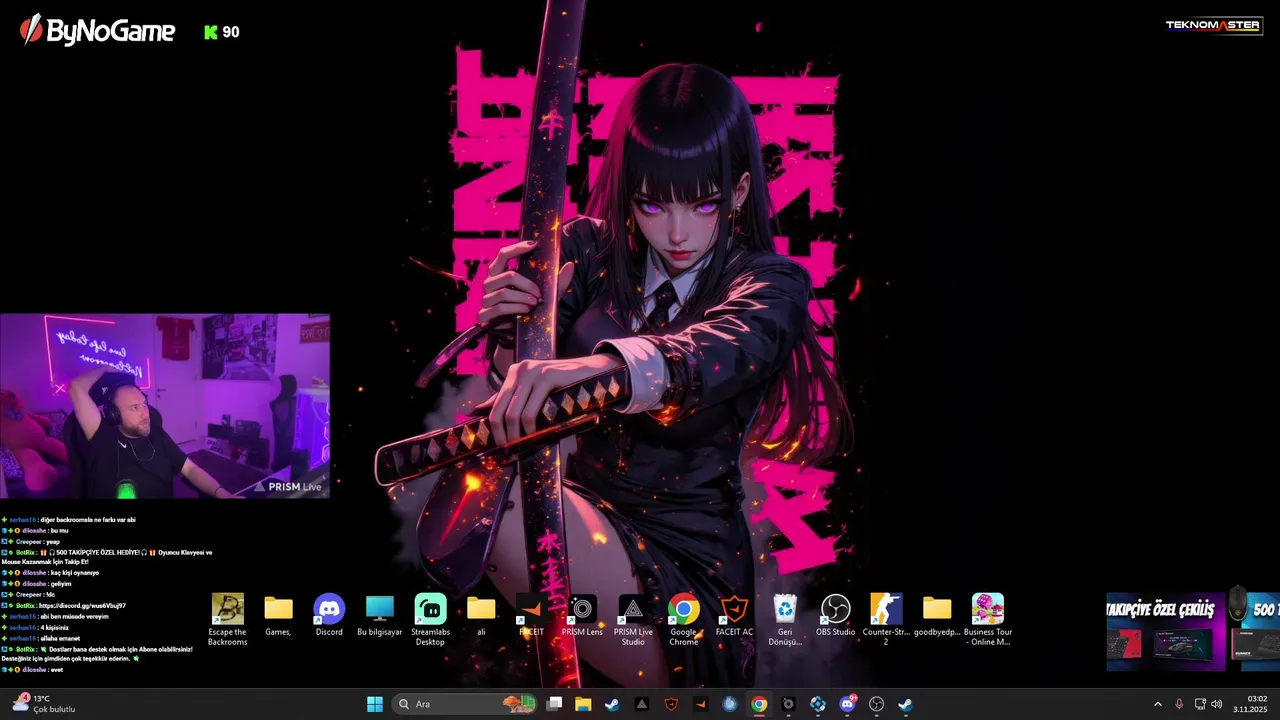Screen dimensions: 1280x720
Task: Open the volume speaker tray icon
Action: pos(1217,704)
